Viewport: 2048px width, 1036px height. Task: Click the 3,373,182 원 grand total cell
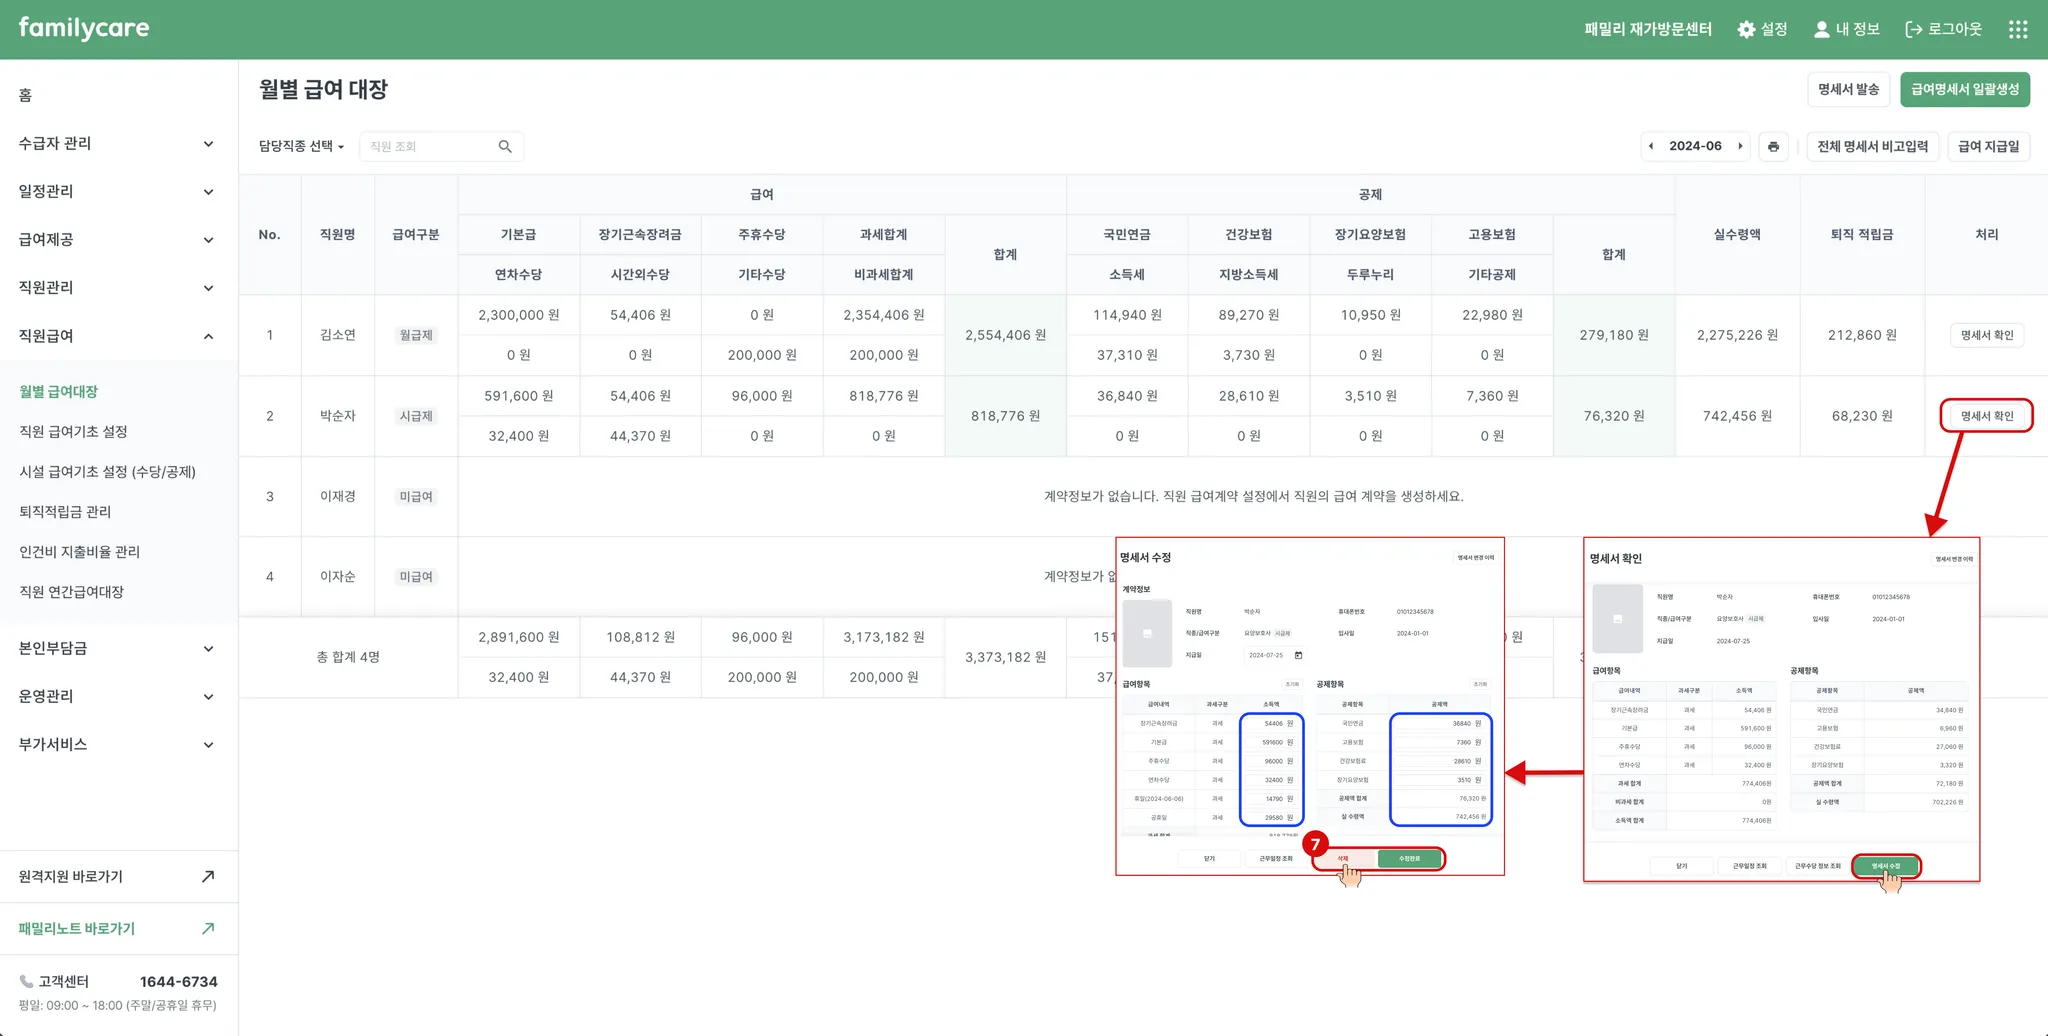(1005, 657)
